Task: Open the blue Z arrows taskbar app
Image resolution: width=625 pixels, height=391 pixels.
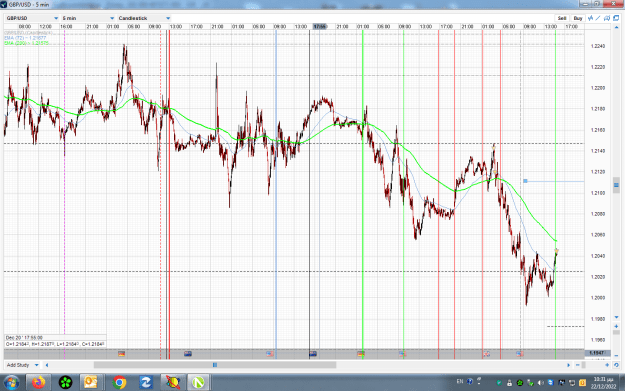Action: 146,383
